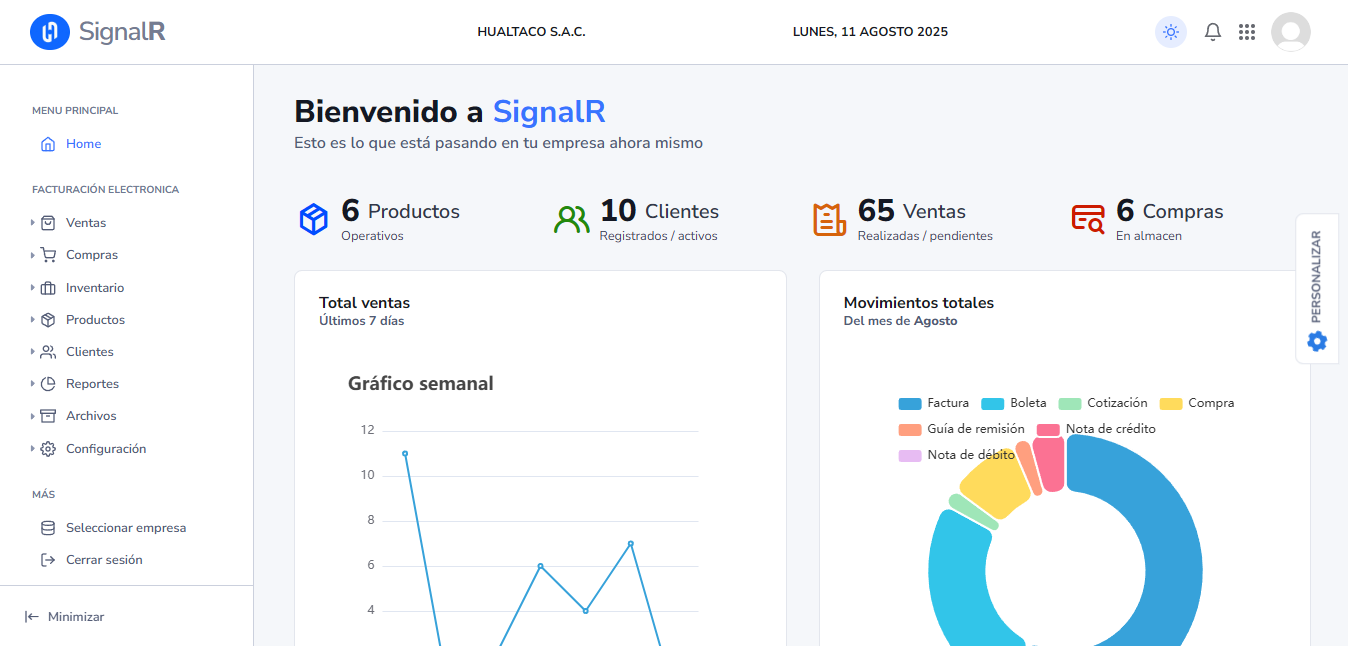Select the Seleccionar empresa link

[126, 528]
